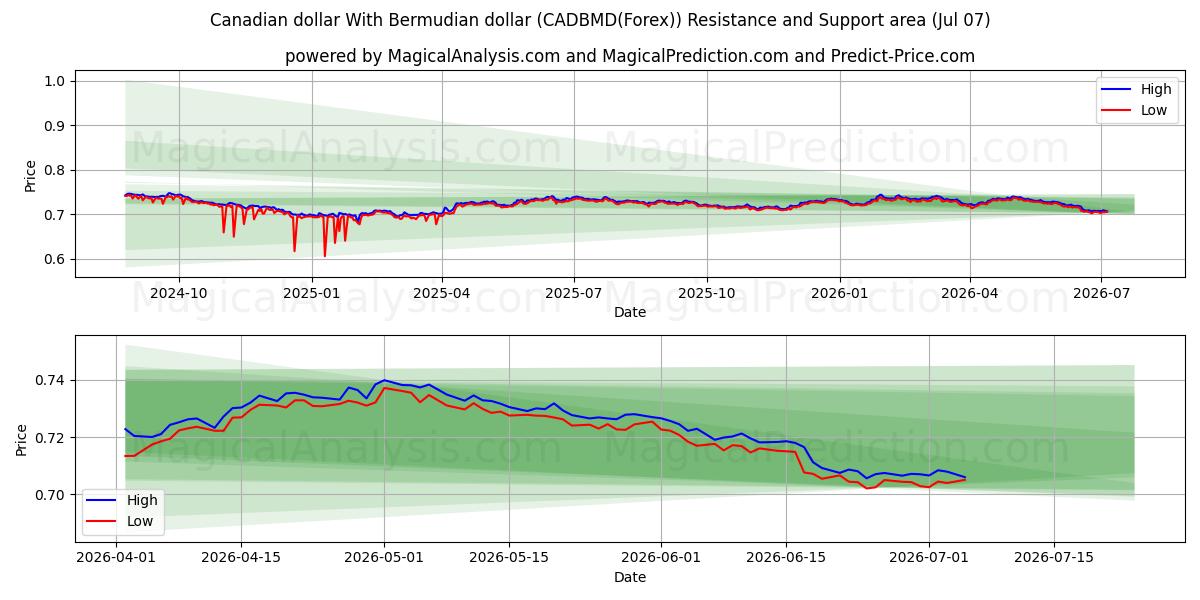Click the 2025-04 tick label on the top x-axis

(x=442, y=294)
